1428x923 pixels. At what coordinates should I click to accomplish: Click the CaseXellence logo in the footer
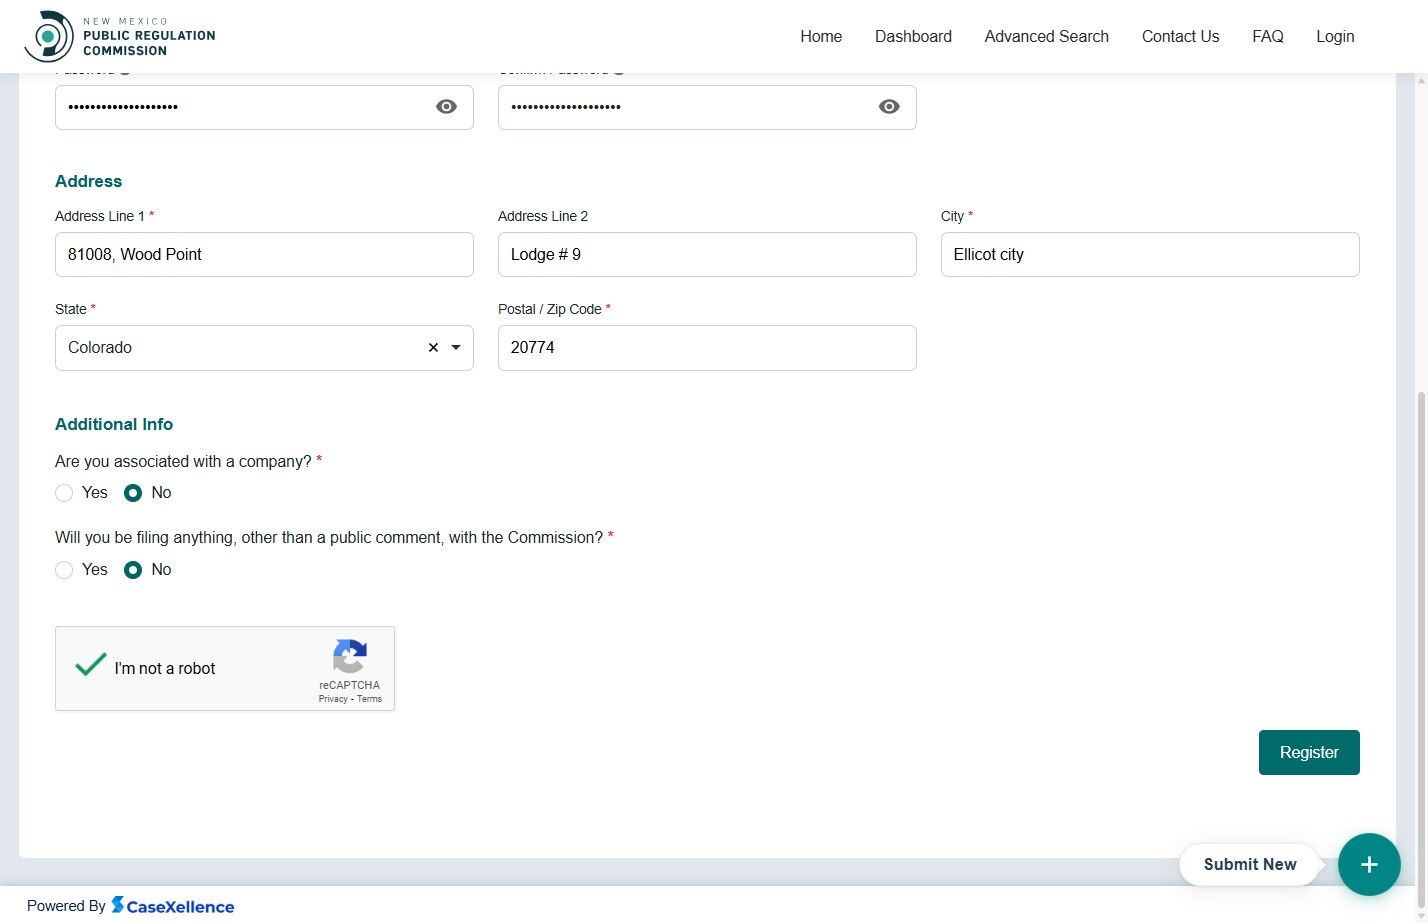(173, 905)
